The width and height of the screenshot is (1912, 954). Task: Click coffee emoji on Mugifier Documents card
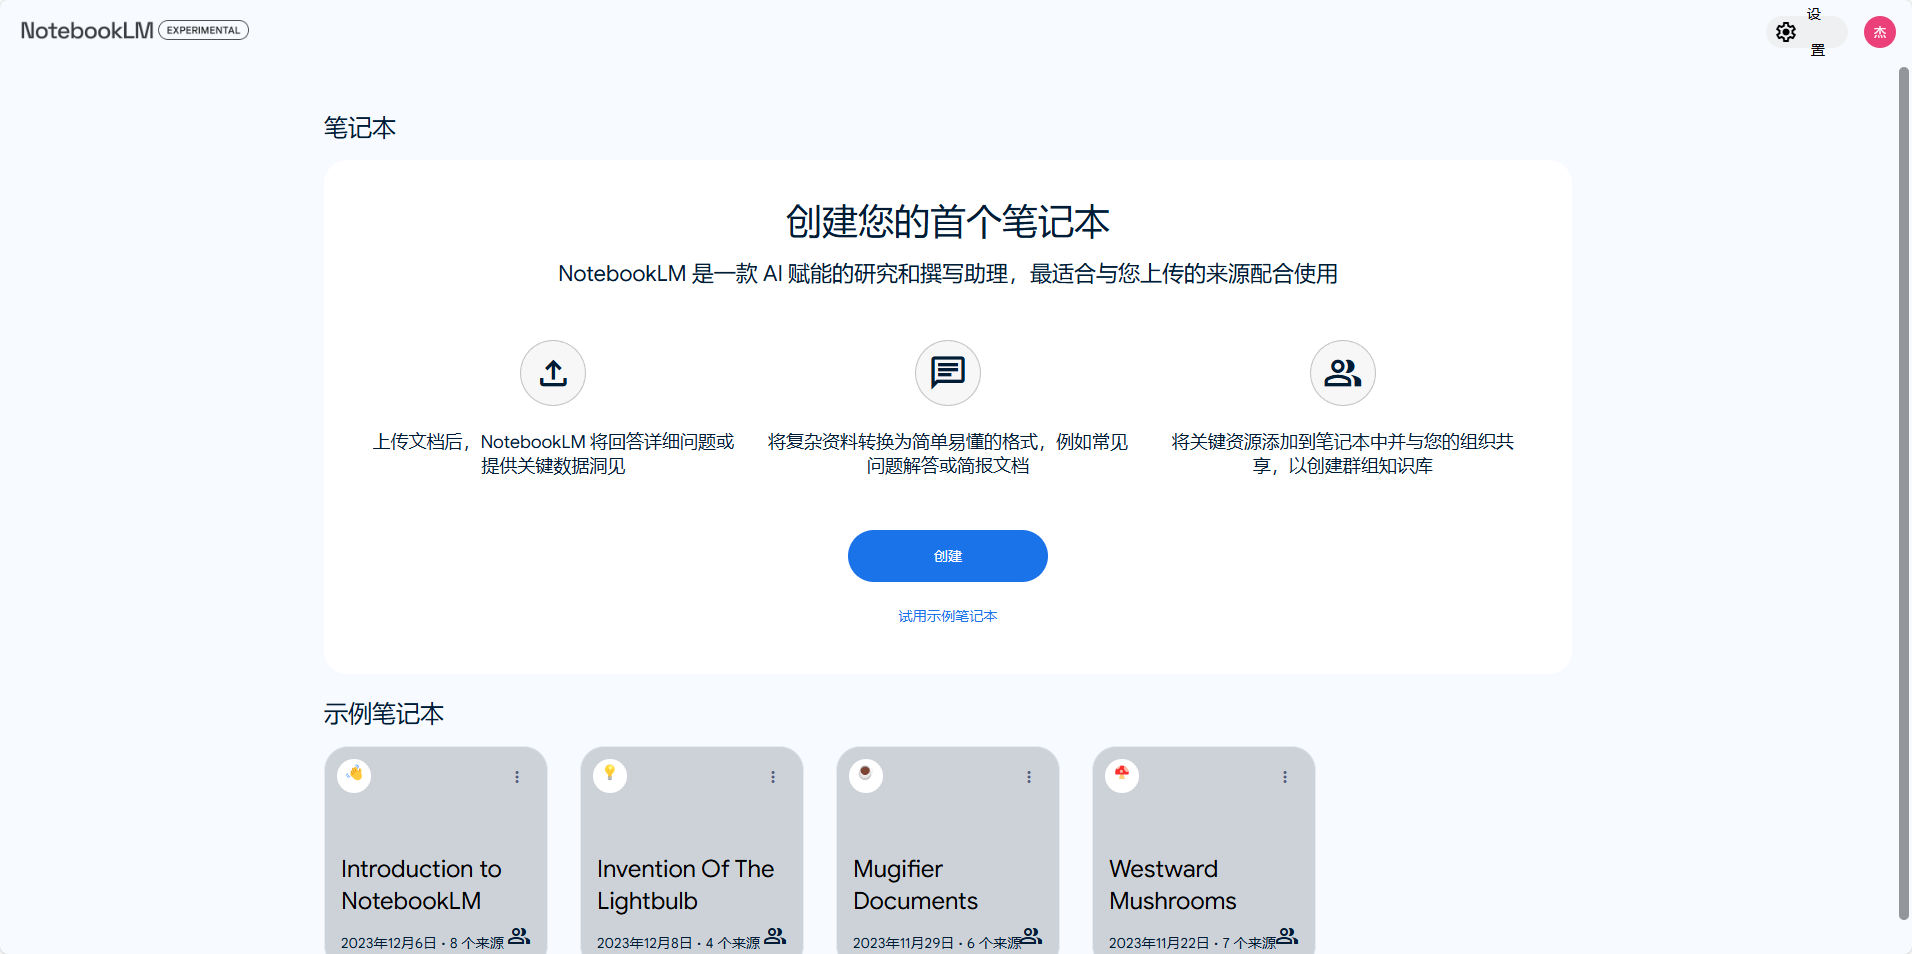pyautogui.click(x=866, y=775)
